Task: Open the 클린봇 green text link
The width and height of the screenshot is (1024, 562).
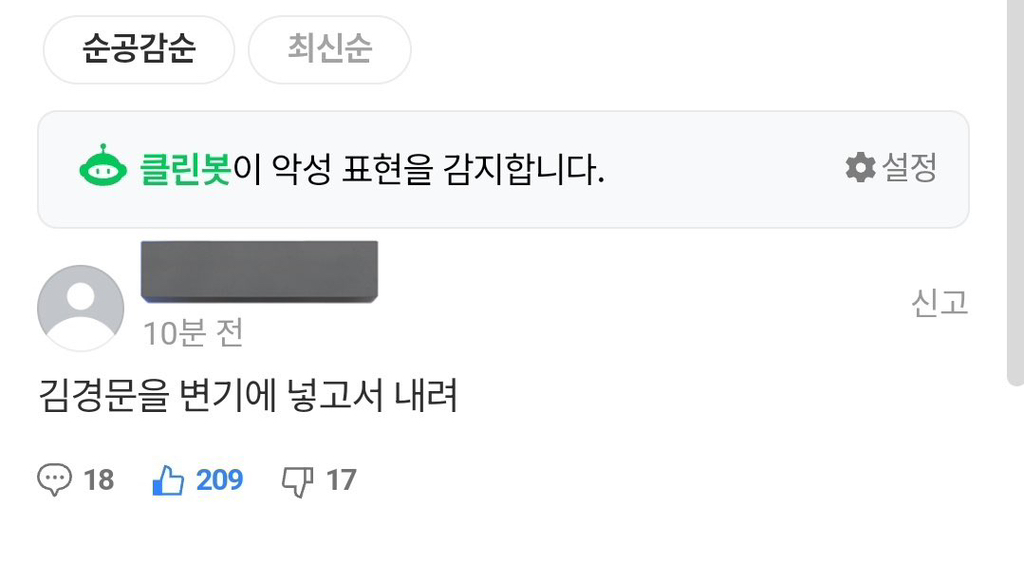Action: pos(185,169)
